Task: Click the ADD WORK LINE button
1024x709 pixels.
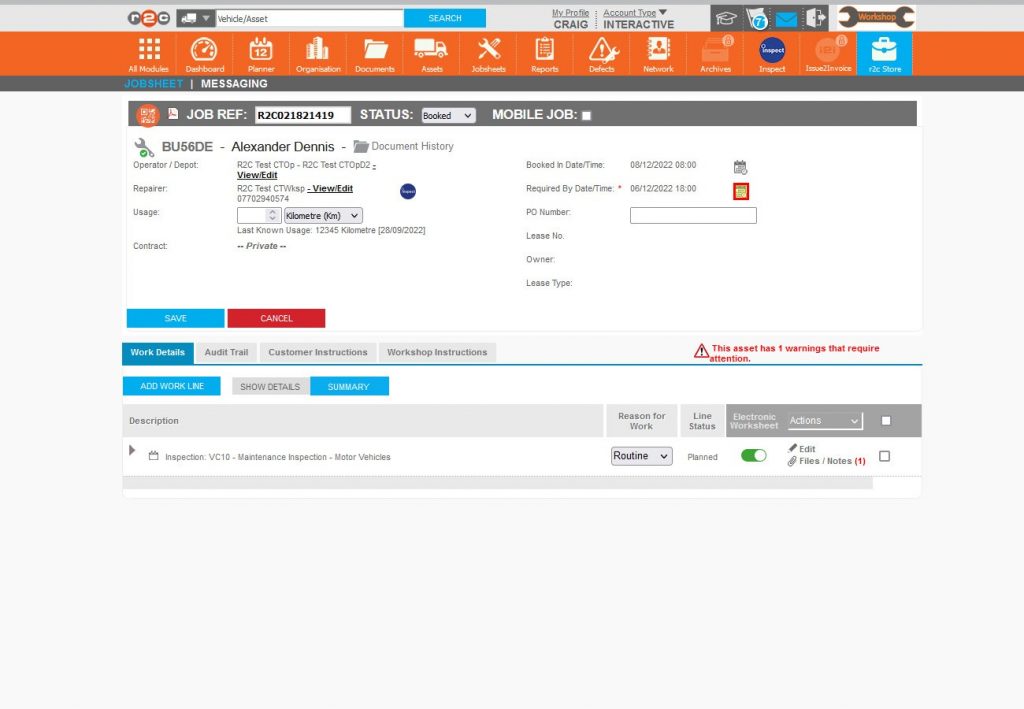Action: (x=171, y=385)
